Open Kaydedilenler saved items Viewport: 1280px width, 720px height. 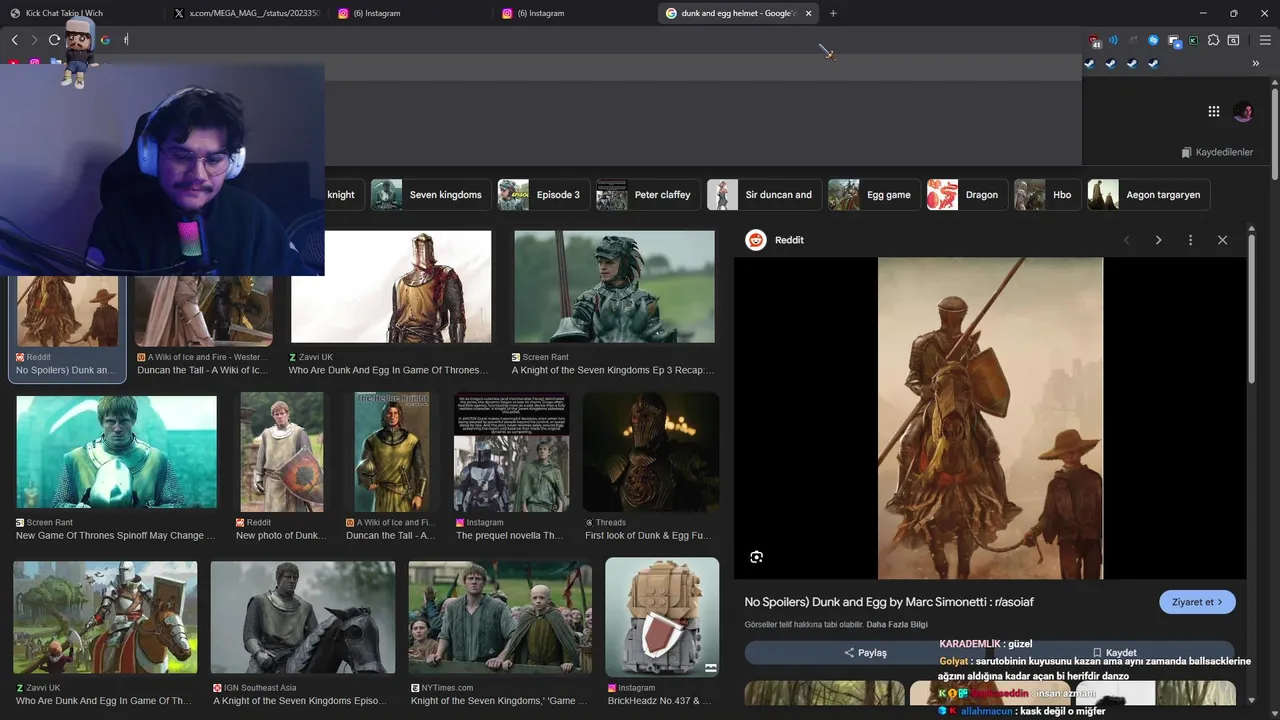click(x=1217, y=152)
